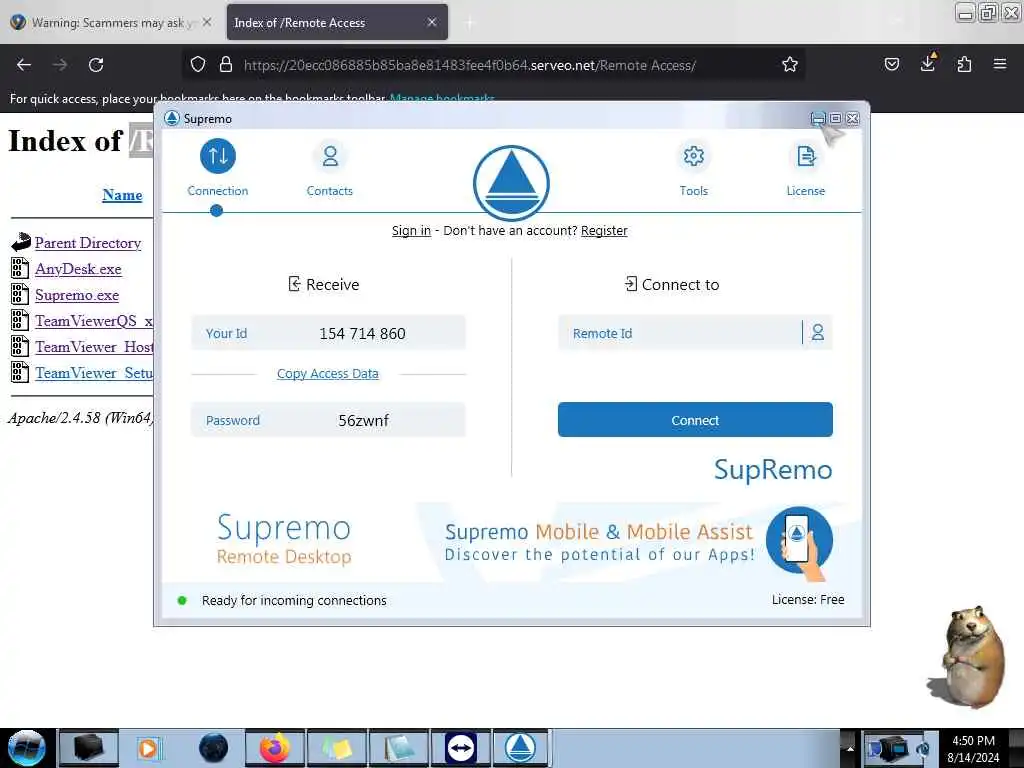
Task: Click the TeamViewer_Host file link
Action: (x=94, y=347)
